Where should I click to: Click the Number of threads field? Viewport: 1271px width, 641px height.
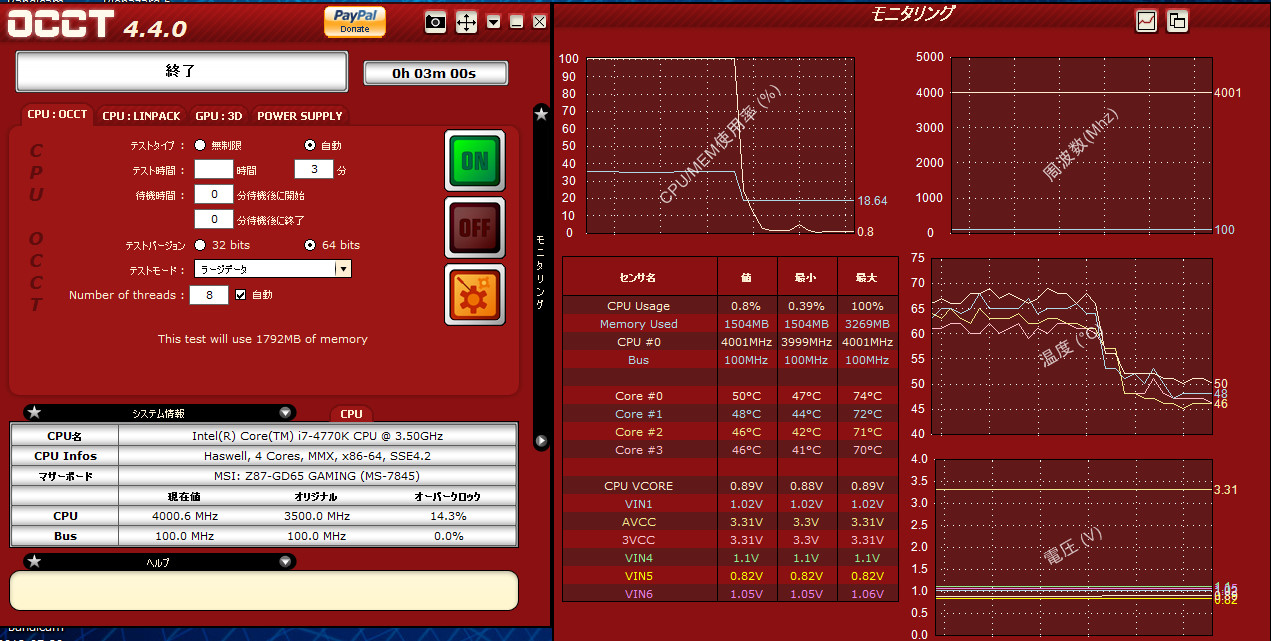(x=209, y=295)
